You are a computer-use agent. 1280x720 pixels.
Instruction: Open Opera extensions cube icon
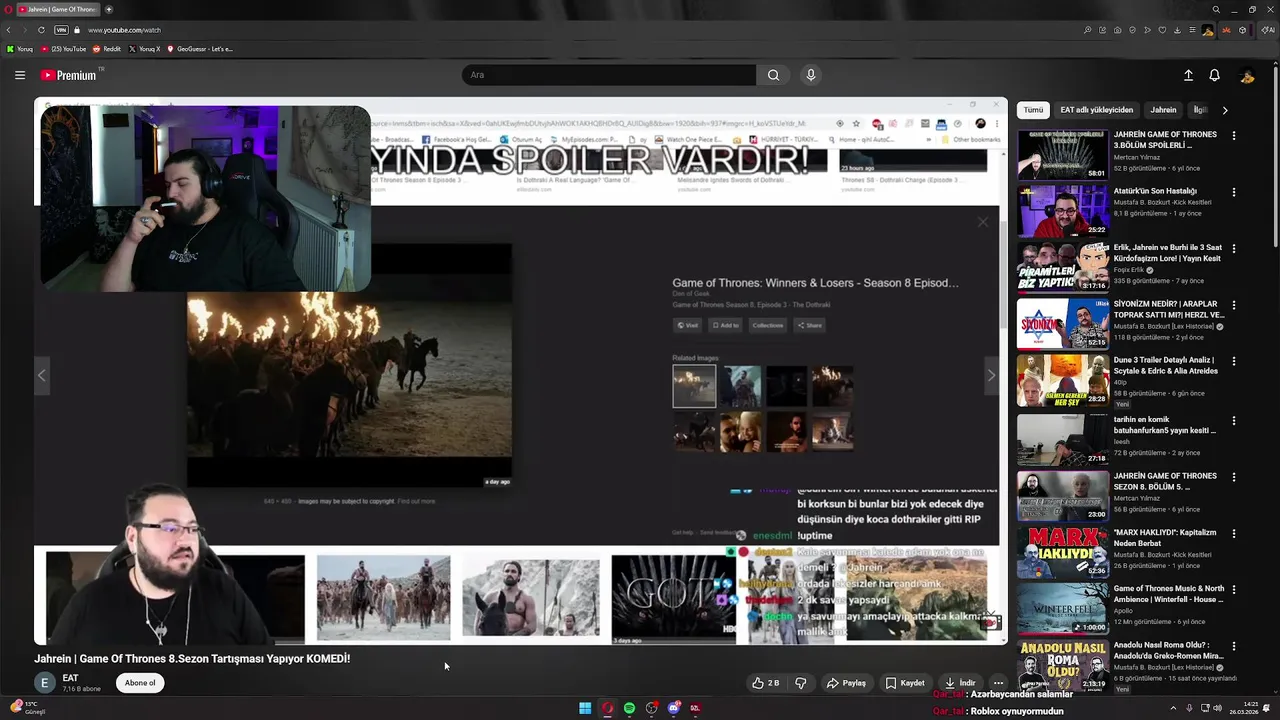(x=1242, y=30)
